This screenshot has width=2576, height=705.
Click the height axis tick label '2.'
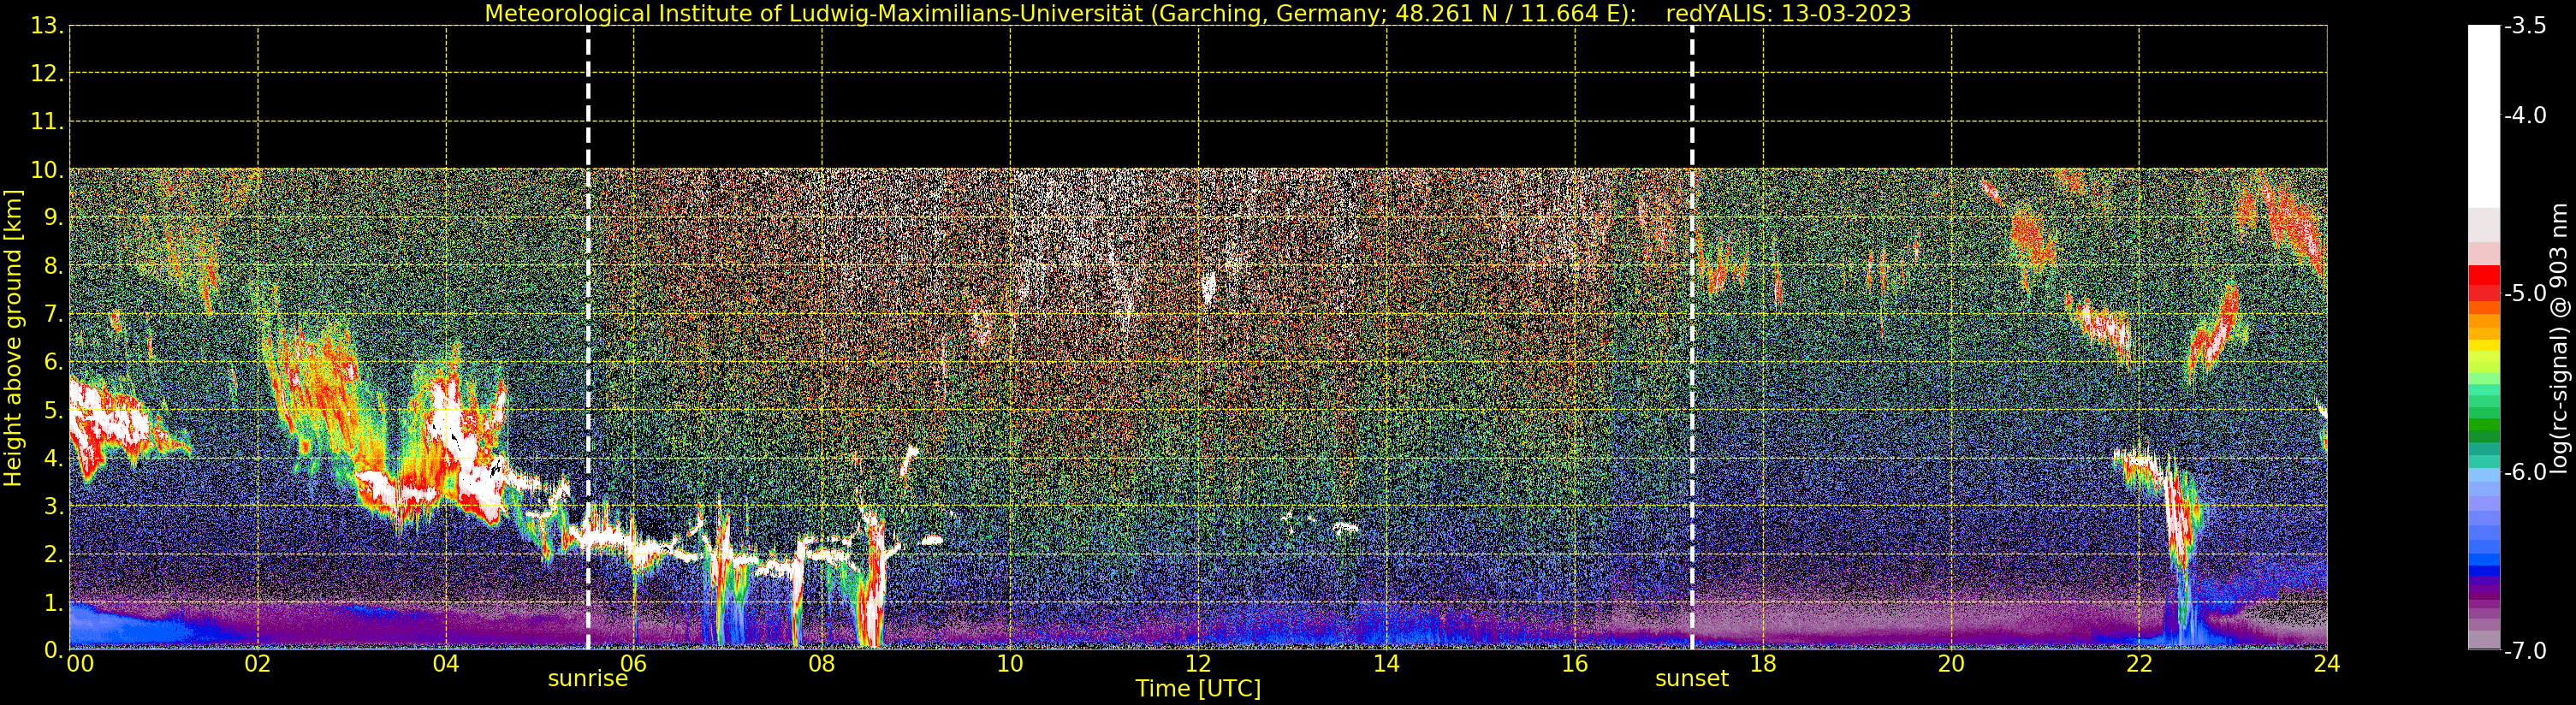tap(53, 554)
